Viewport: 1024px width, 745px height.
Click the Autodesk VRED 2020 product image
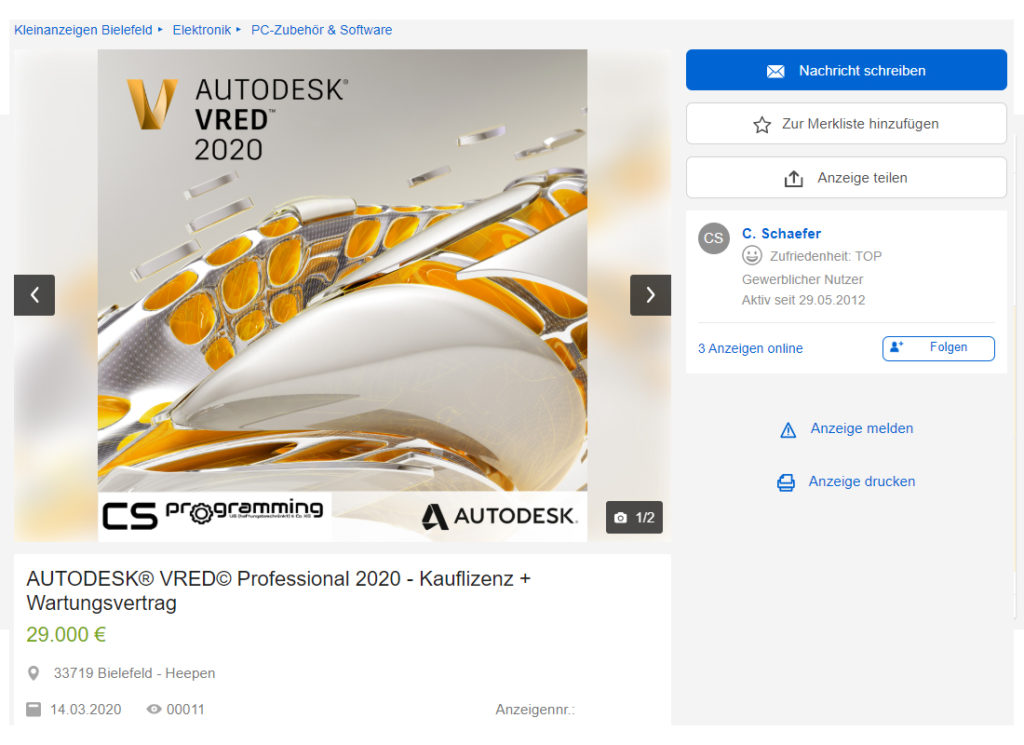click(x=342, y=295)
